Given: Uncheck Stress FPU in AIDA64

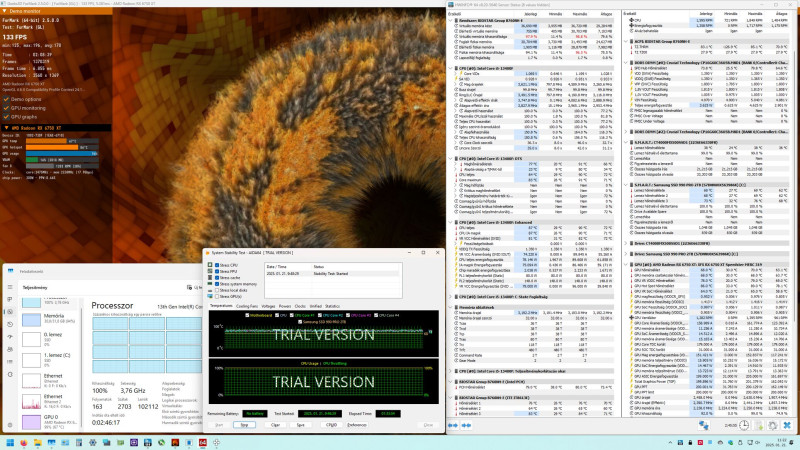Looking at the screenshot, I should pos(217,271).
